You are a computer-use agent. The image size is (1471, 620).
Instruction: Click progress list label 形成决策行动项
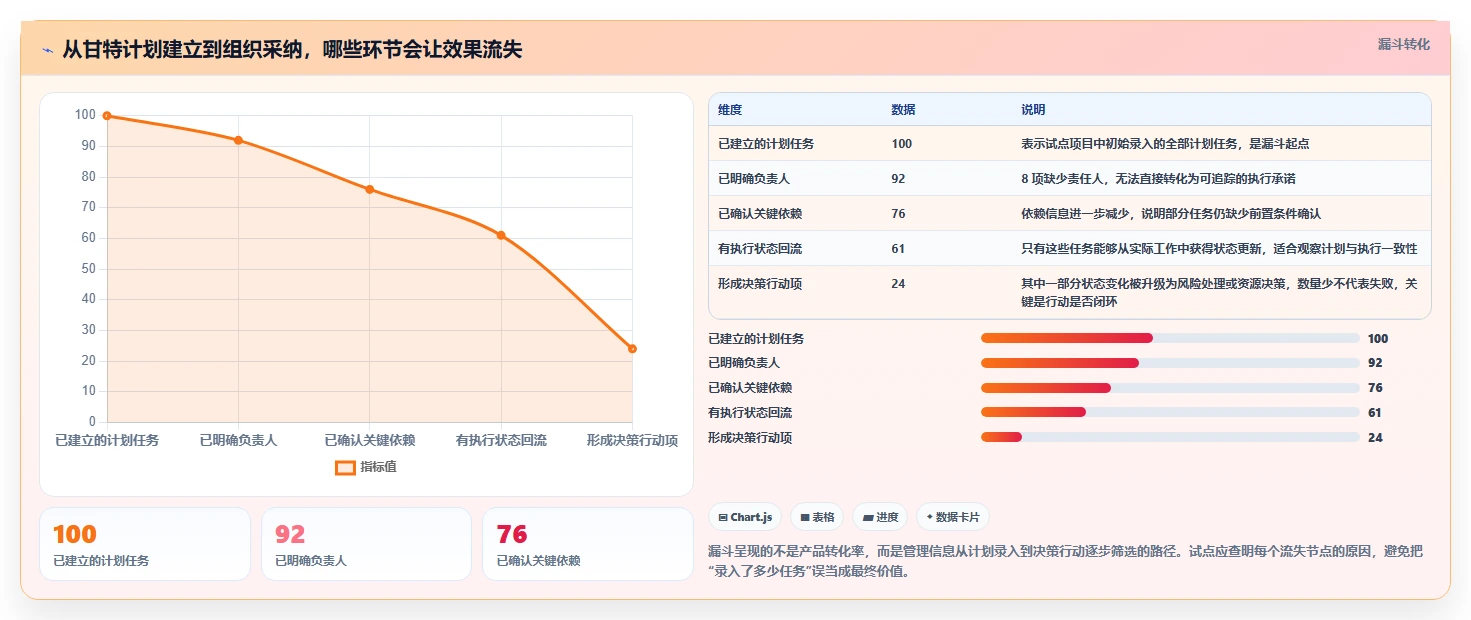click(750, 438)
